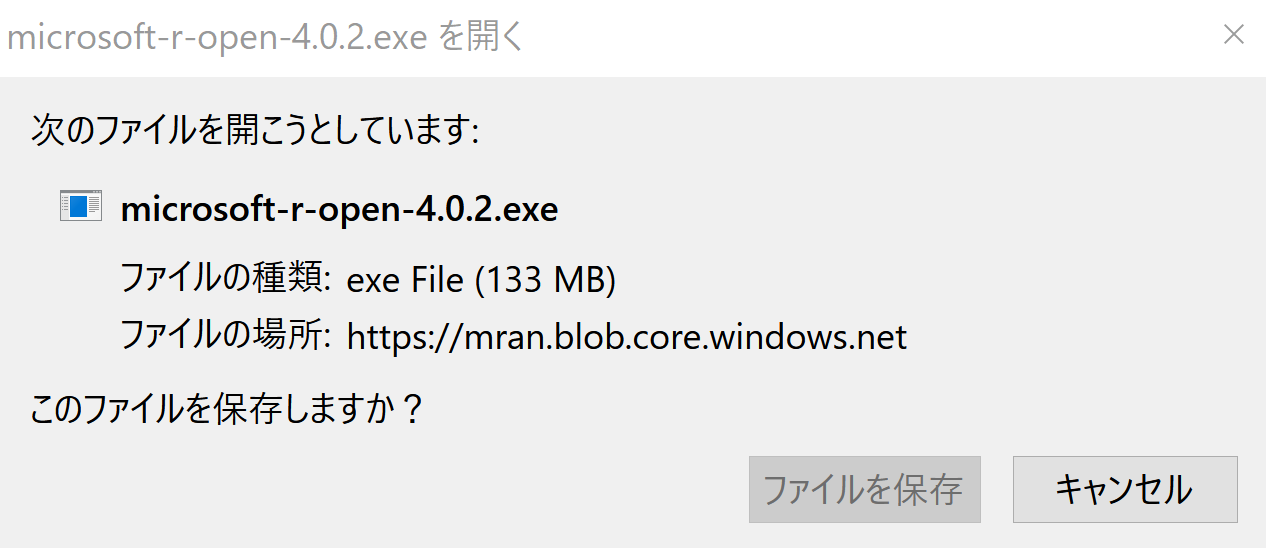Screen dimensions: 1266x548
Task: Click the キャンセル button
Action: (x=1125, y=489)
